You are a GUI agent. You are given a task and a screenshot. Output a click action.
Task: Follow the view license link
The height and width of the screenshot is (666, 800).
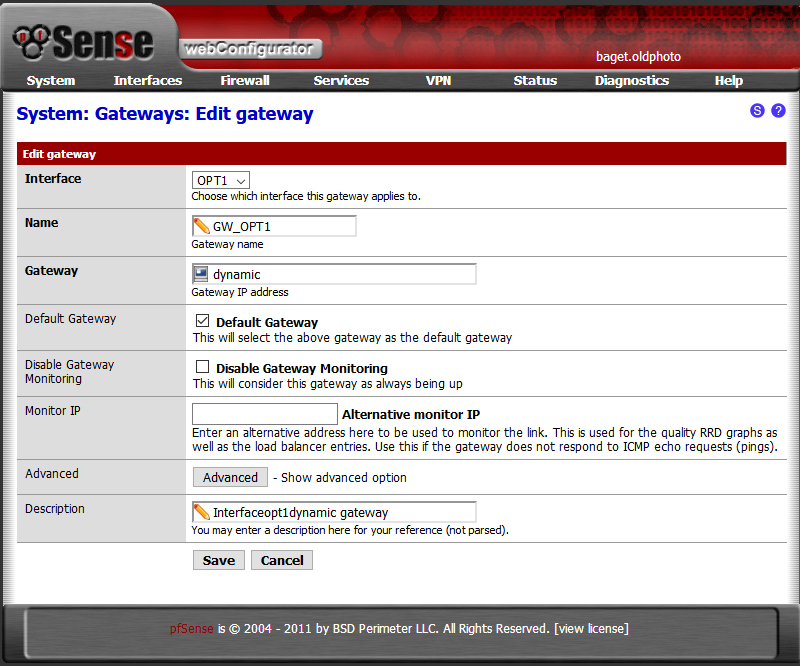tap(591, 629)
